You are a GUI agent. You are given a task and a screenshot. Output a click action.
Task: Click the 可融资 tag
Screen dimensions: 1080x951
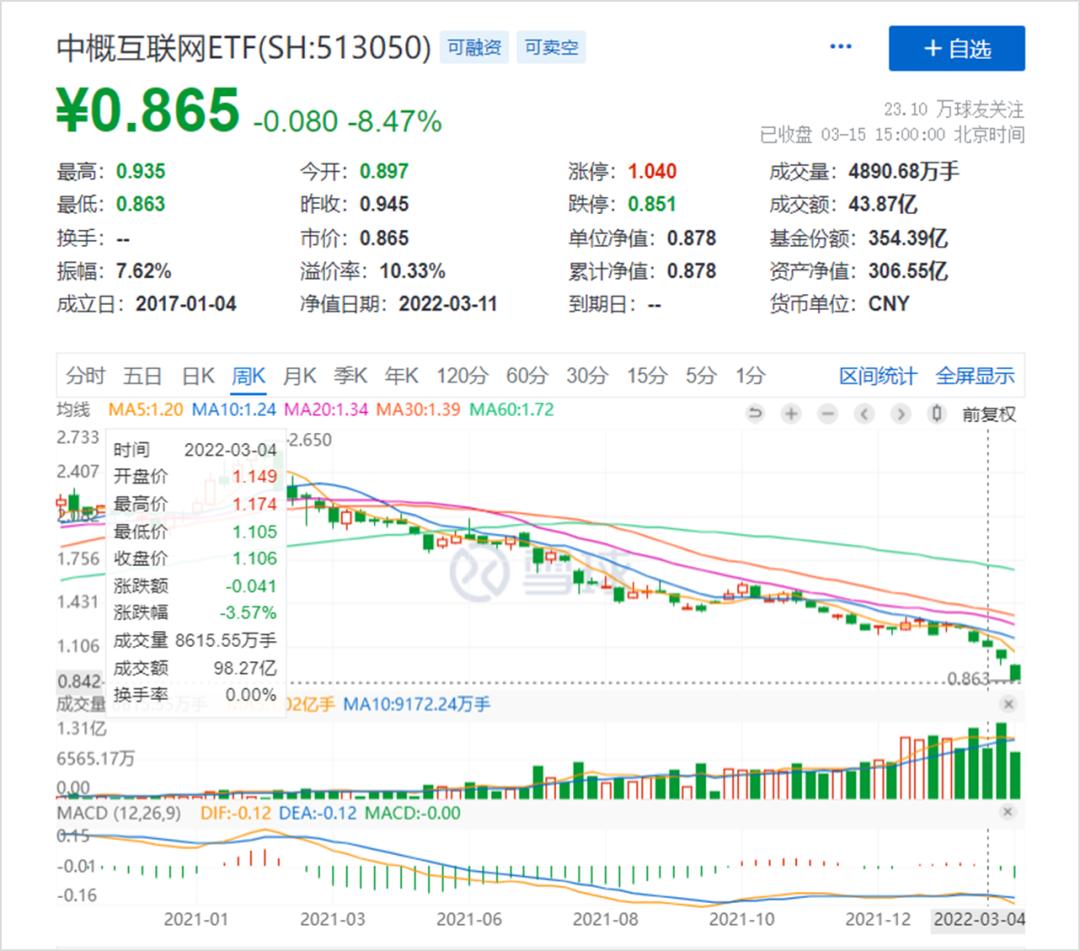(474, 48)
